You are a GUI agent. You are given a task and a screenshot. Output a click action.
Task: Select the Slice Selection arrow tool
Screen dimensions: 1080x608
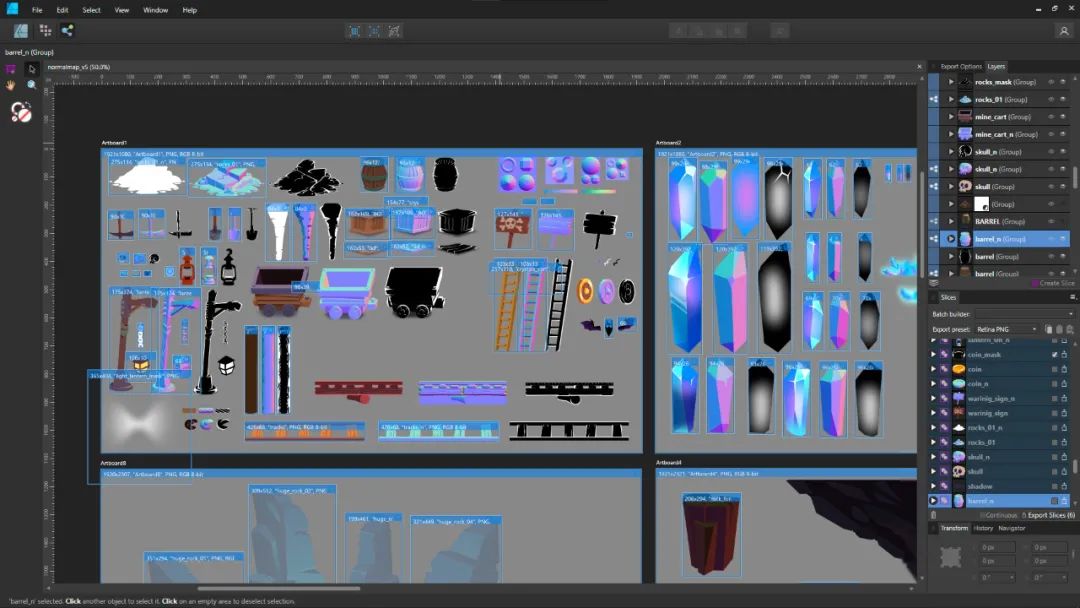pos(32,69)
